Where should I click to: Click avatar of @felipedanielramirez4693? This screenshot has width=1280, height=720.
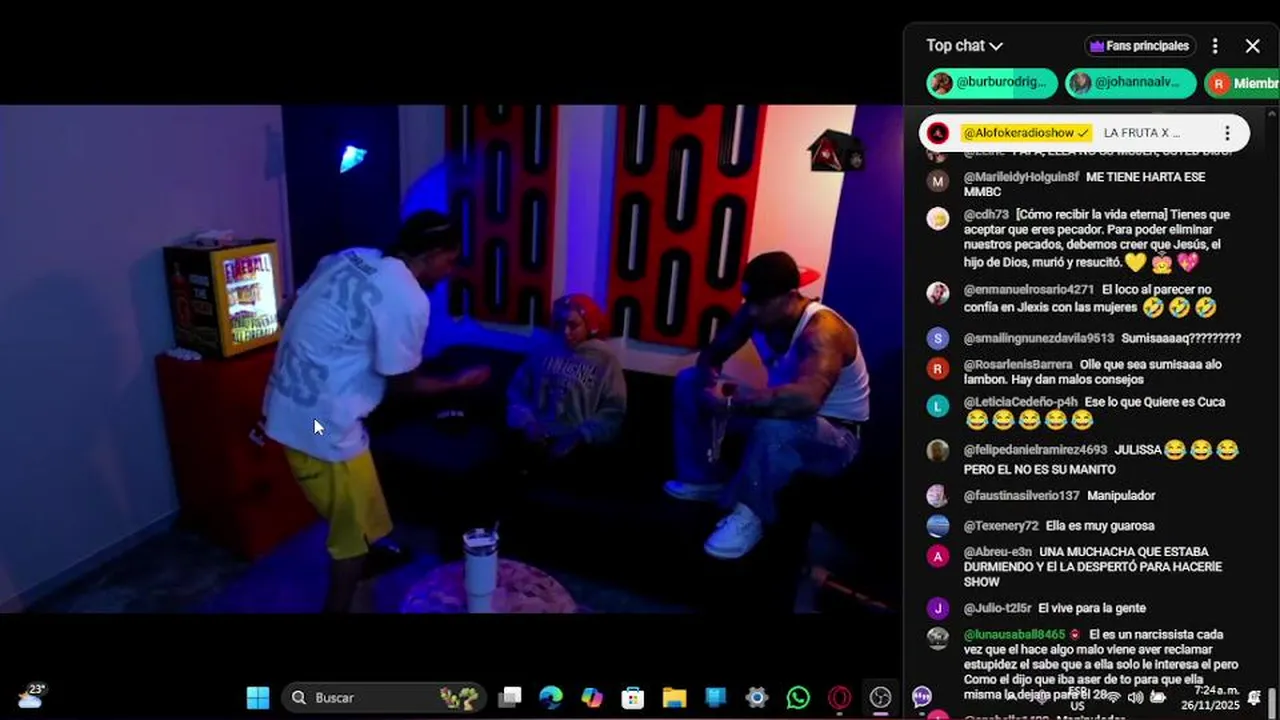tap(937, 451)
